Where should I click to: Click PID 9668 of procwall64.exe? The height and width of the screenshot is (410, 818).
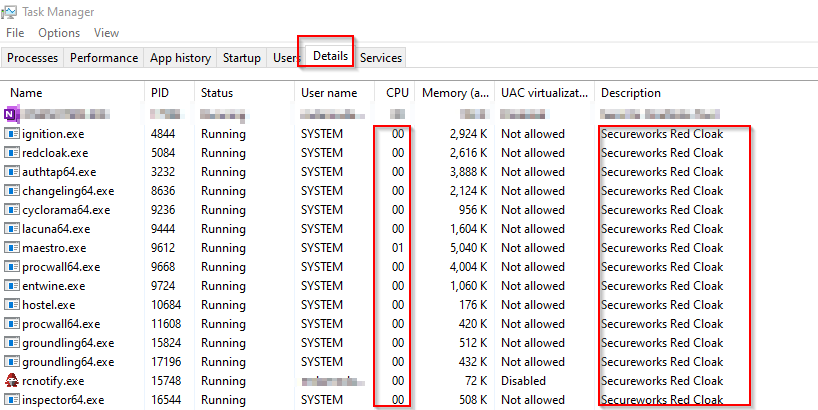tap(163, 267)
